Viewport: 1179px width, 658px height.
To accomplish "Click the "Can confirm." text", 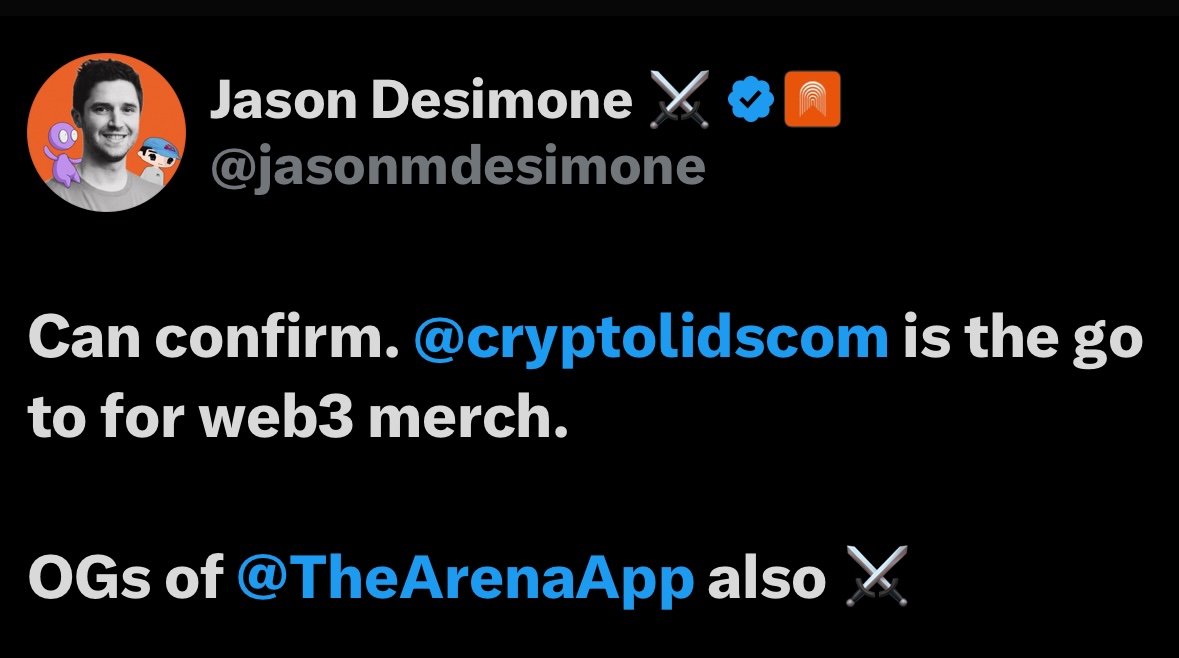I will pyautogui.click(x=213, y=339).
